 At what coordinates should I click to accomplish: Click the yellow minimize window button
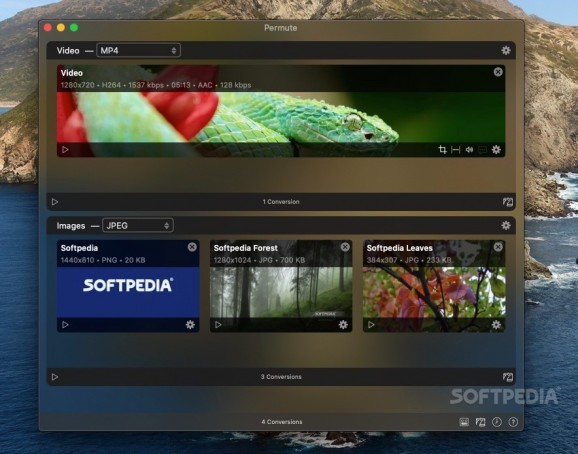(x=61, y=28)
